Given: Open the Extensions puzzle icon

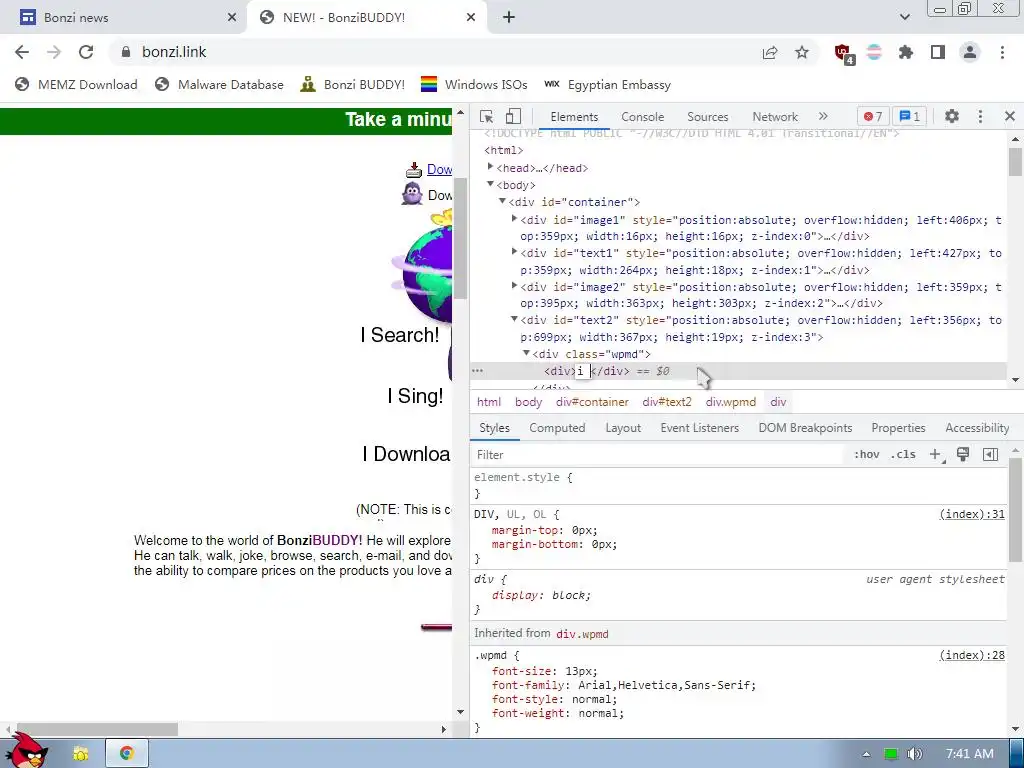Looking at the screenshot, I should point(905,52).
